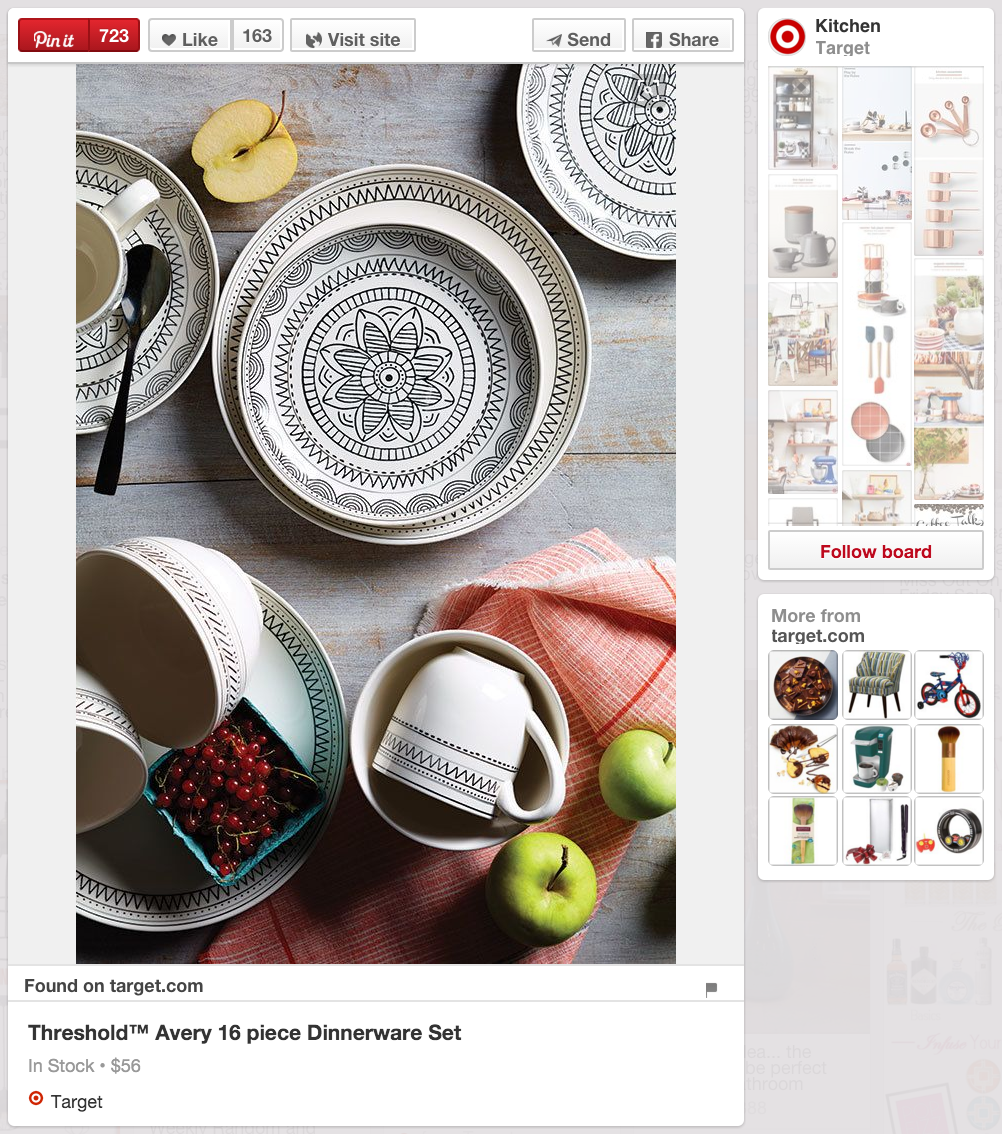This screenshot has width=1002, height=1134.
Task: Open the blue kids bicycle thumbnail
Action: point(948,684)
